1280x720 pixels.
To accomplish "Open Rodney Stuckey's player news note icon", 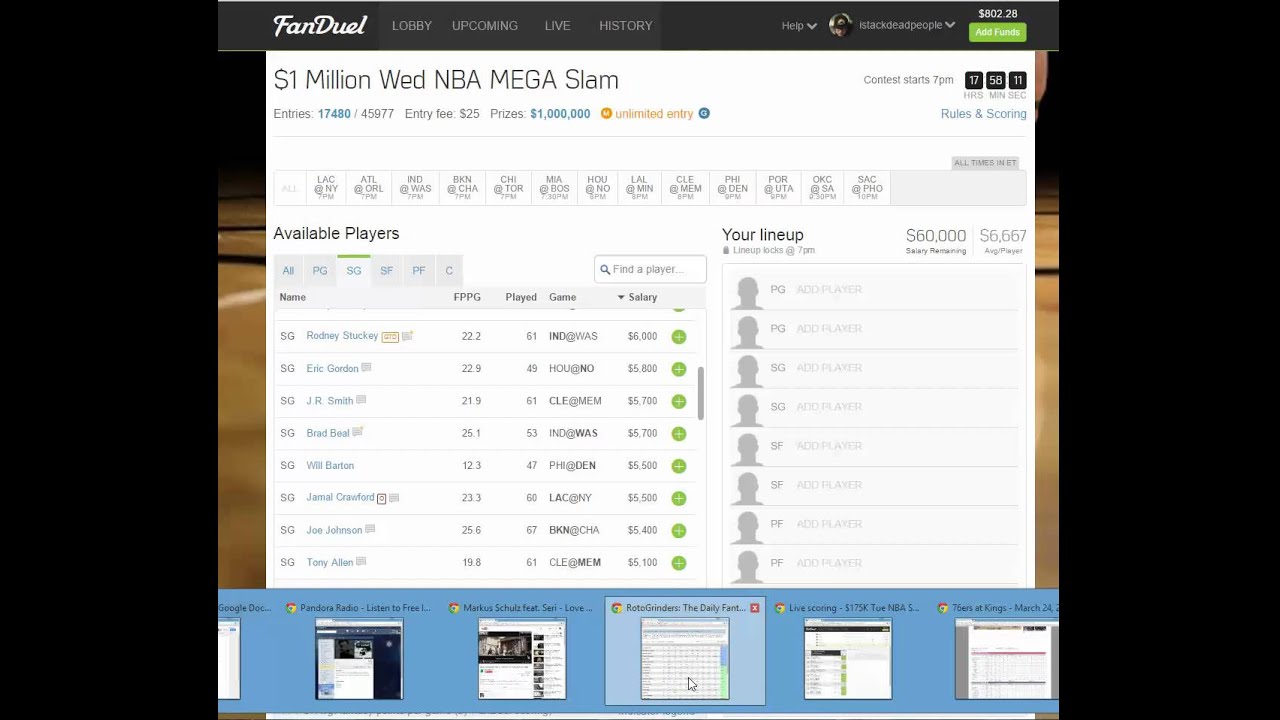I will coord(408,336).
